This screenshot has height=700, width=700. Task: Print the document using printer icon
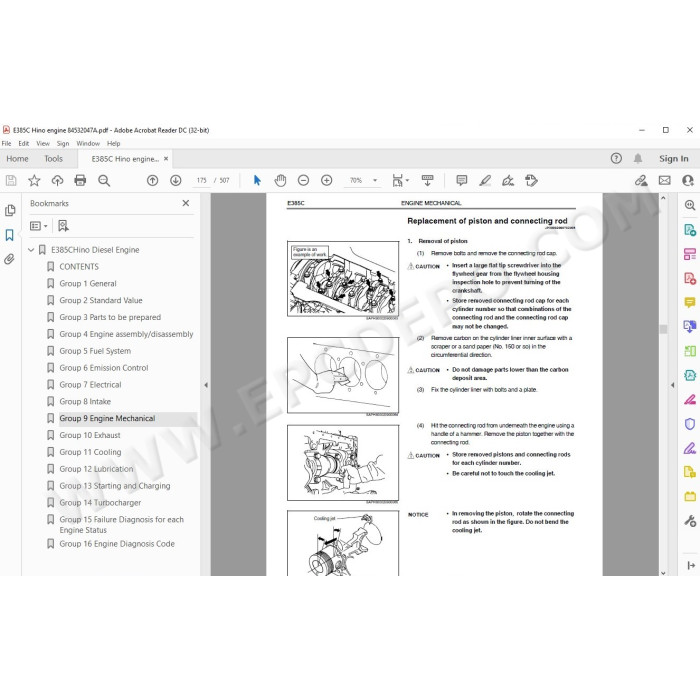tap(80, 180)
